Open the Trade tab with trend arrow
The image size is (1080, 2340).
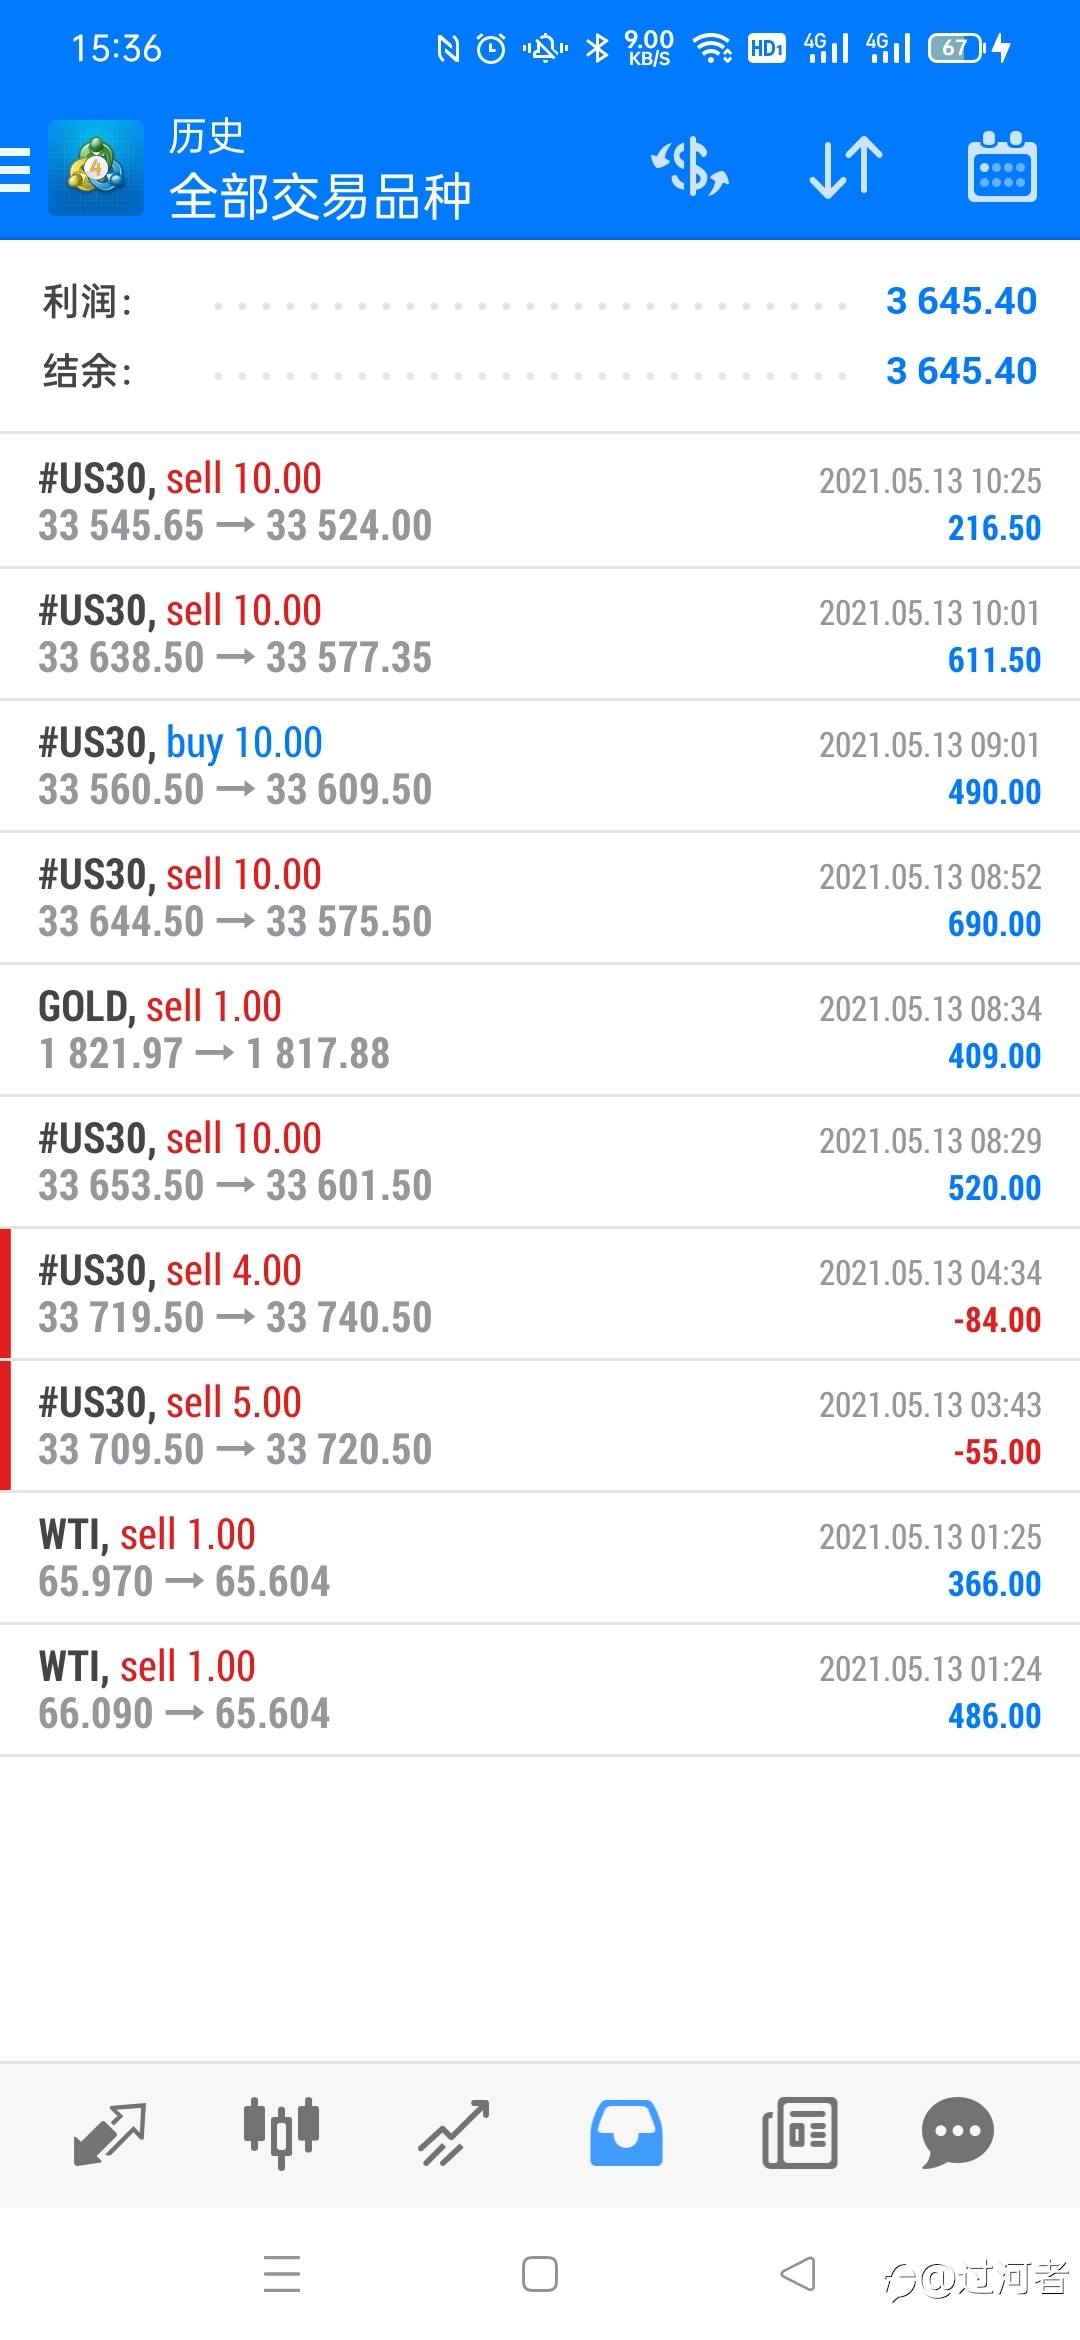(x=453, y=2133)
